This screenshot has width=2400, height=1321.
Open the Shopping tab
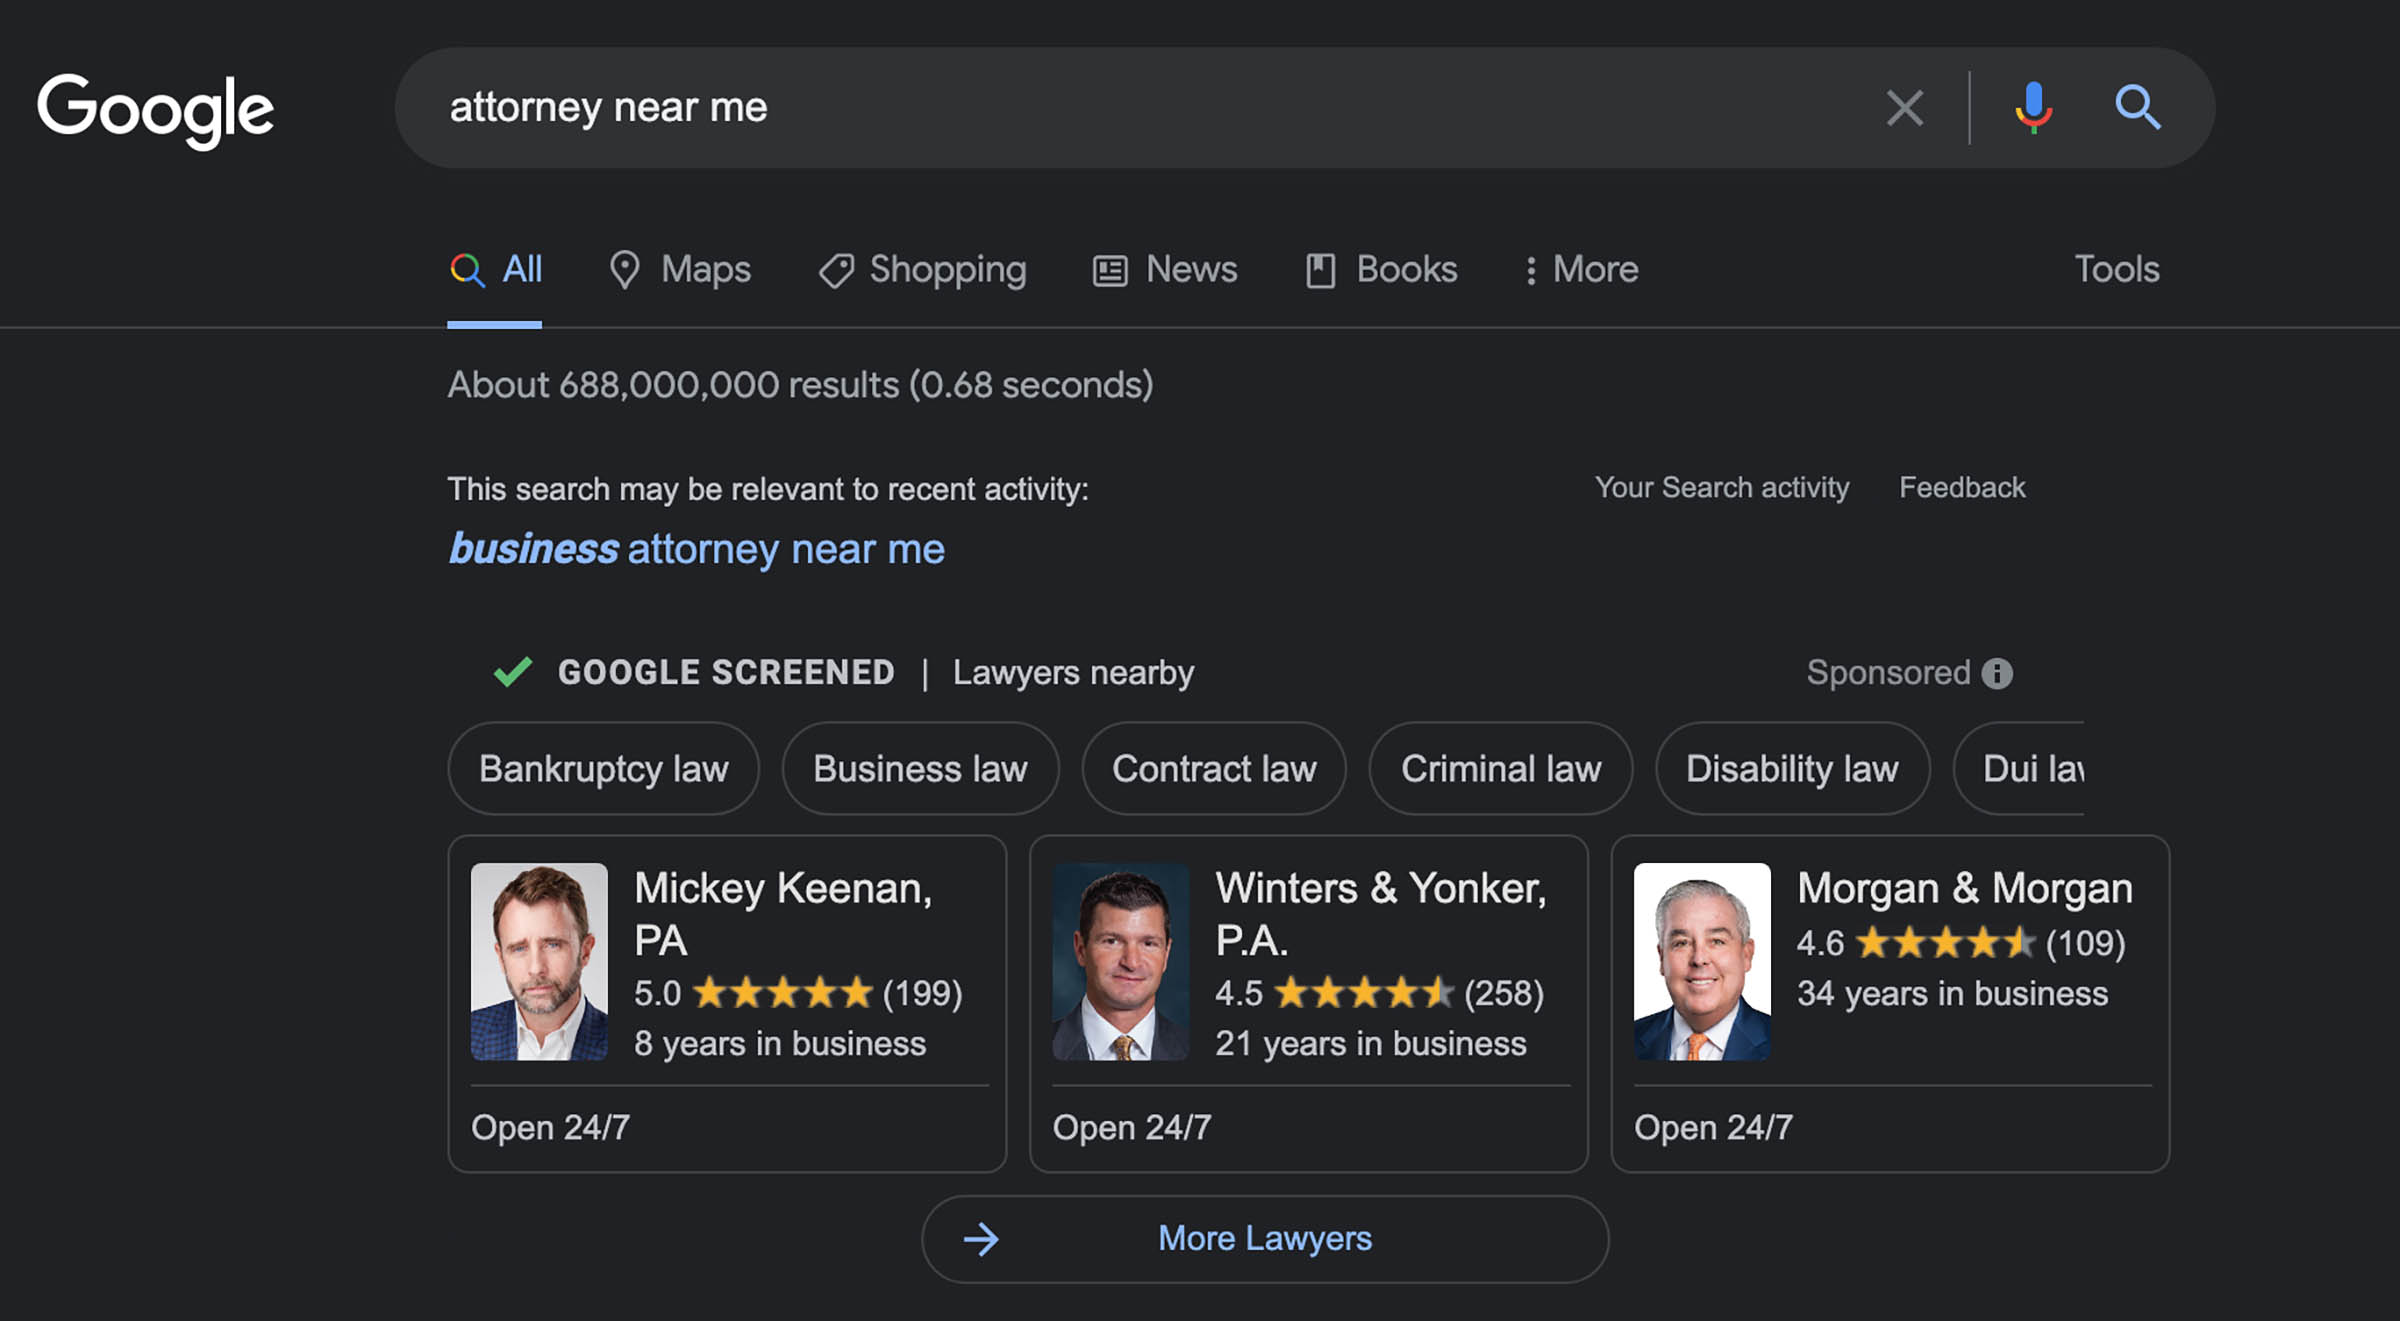click(922, 269)
